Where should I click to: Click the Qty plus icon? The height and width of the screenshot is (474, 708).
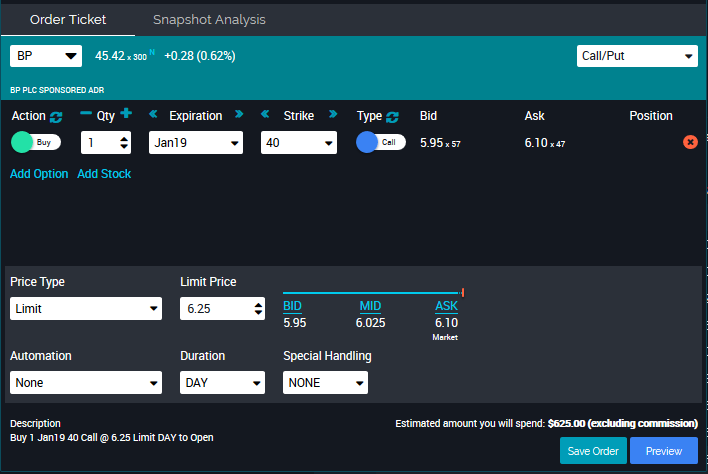(126, 115)
